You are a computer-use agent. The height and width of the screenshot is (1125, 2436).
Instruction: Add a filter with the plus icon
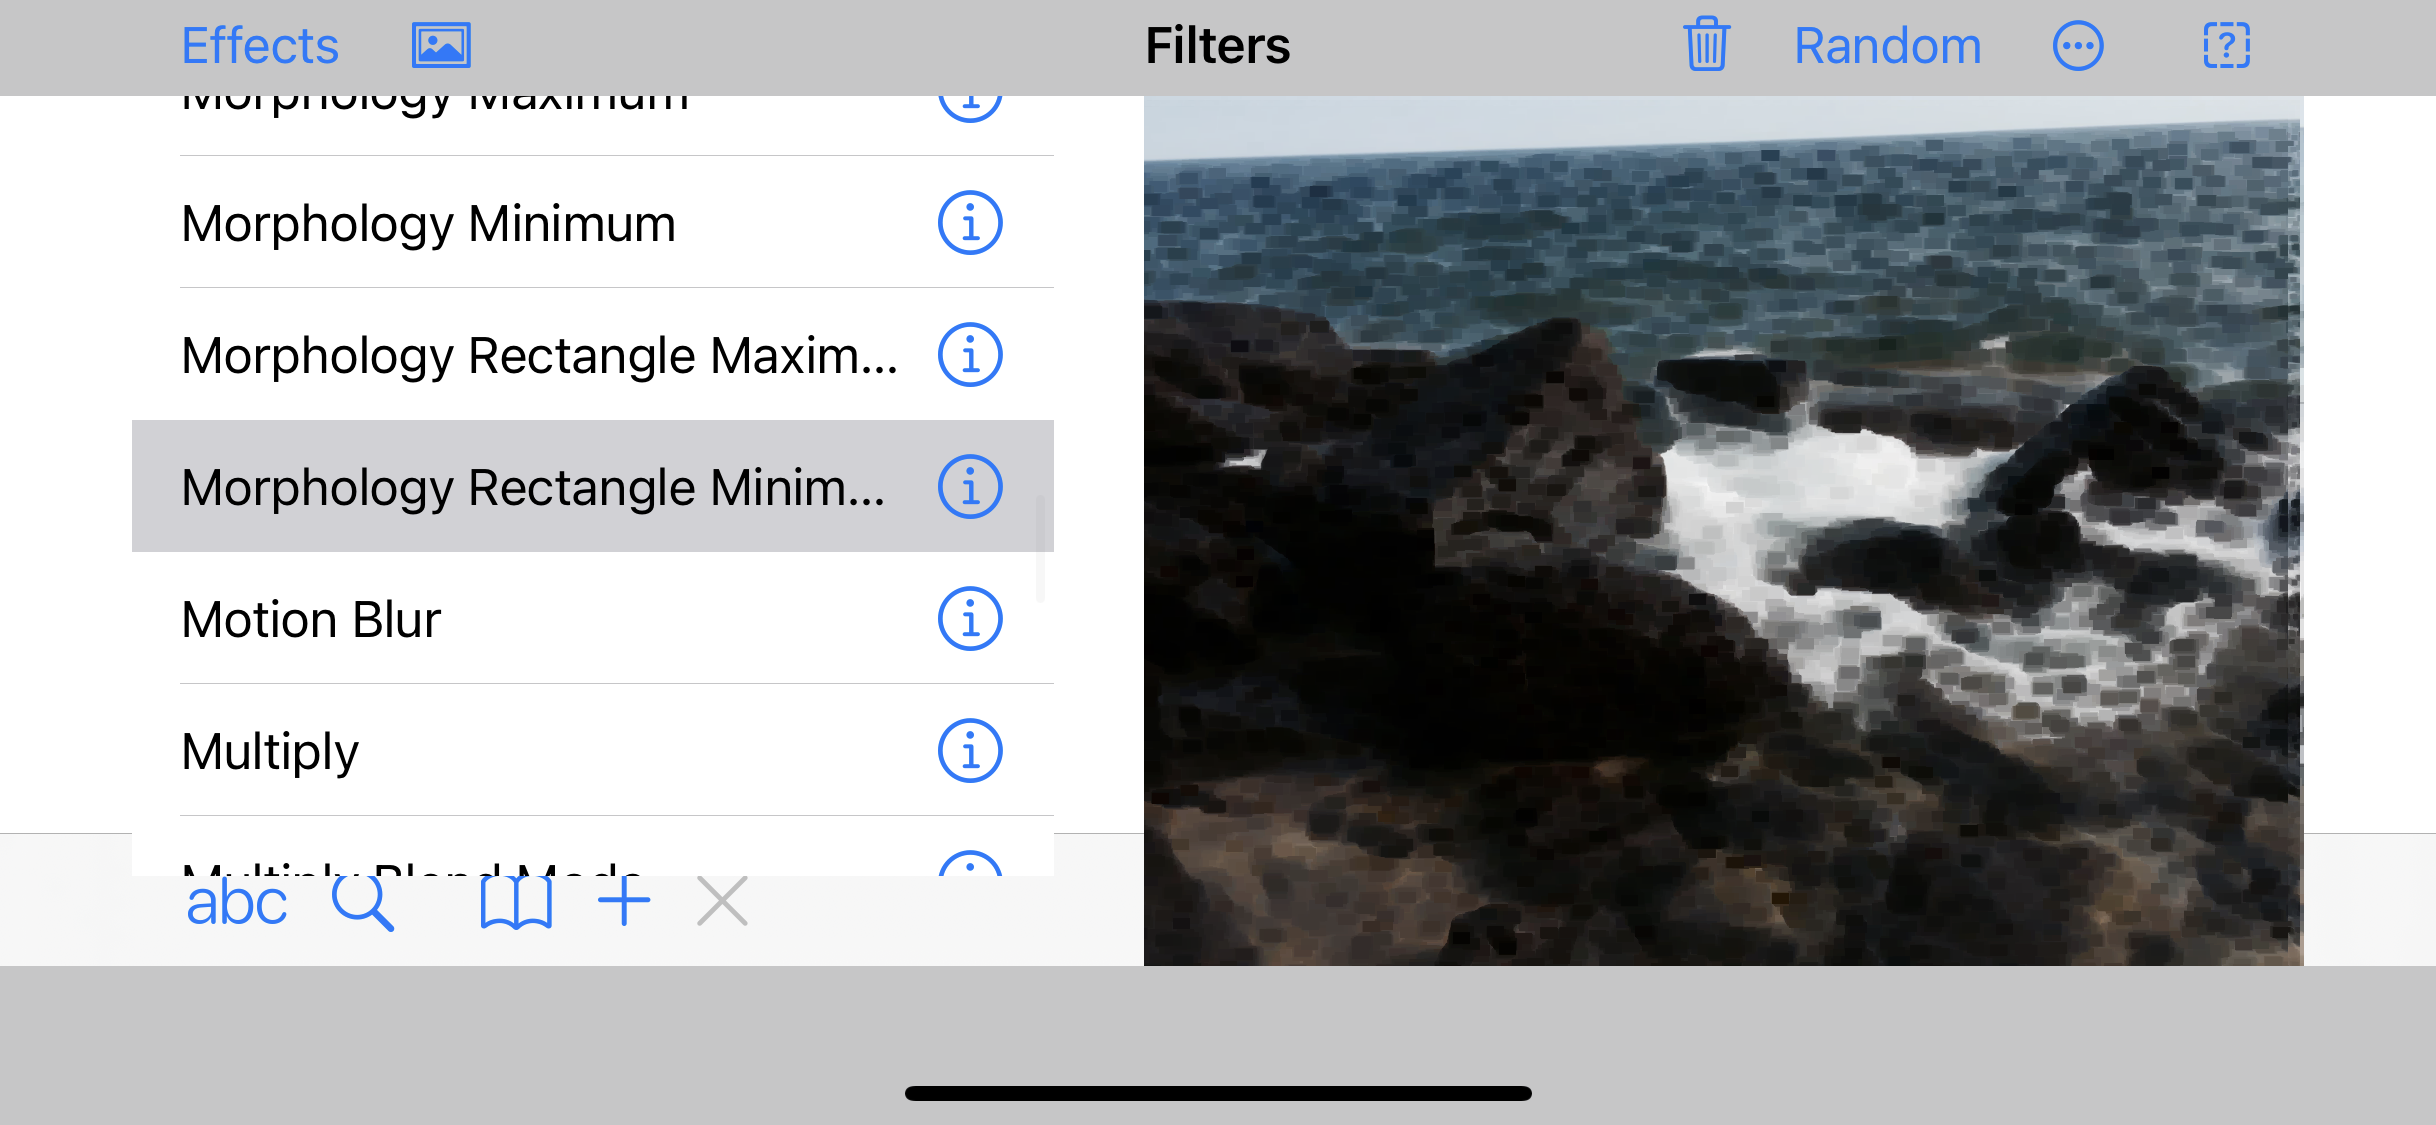tap(624, 901)
